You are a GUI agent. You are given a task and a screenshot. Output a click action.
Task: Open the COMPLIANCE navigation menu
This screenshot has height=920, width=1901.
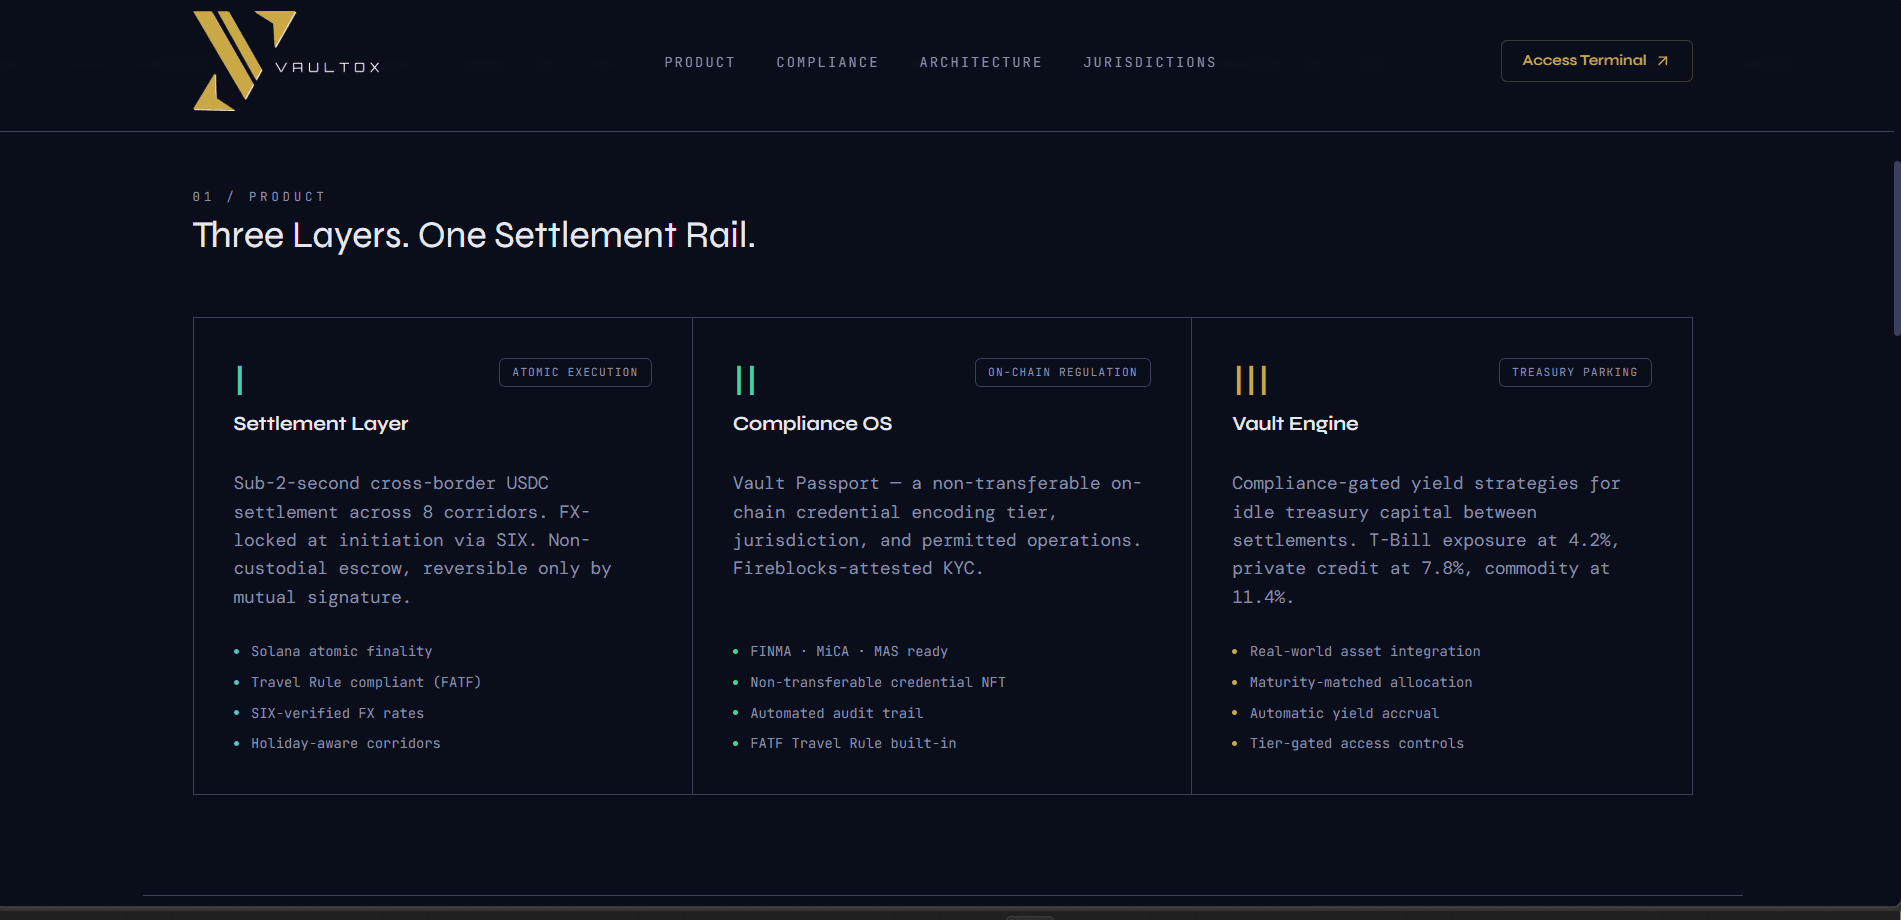tap(827, 62)
